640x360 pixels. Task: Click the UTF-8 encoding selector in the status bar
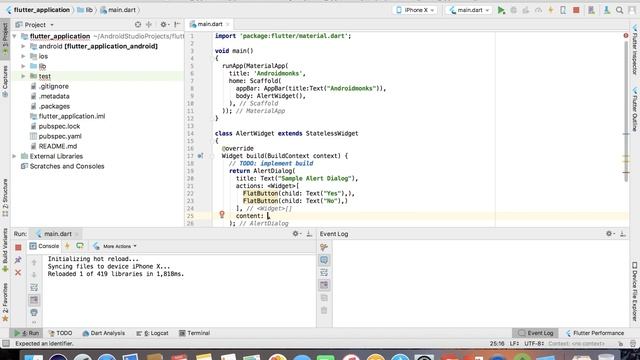[534, 344]
